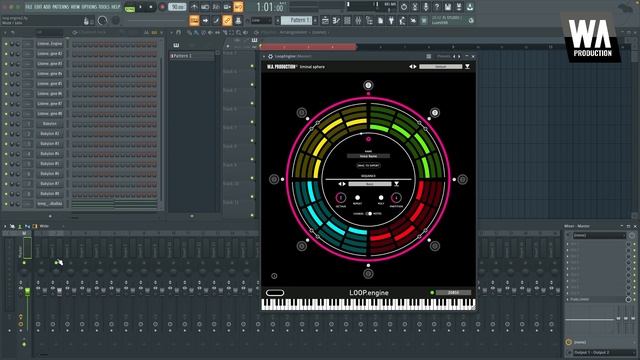Open the TOOLS menu

coord(104,7)
